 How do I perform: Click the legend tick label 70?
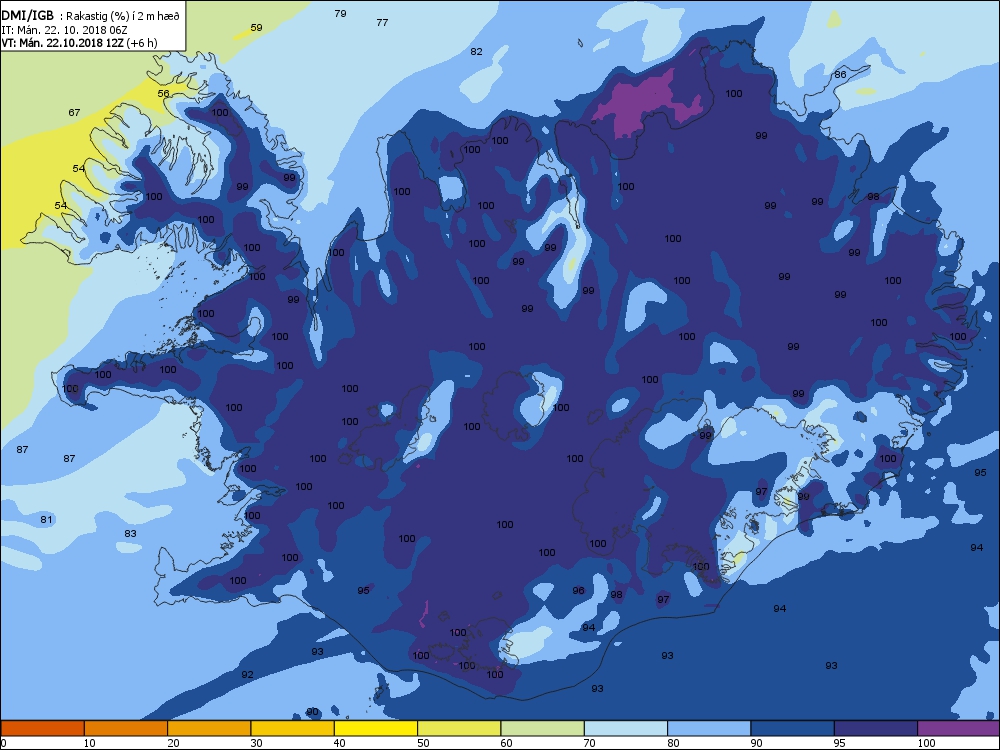(x=589, y=743)
